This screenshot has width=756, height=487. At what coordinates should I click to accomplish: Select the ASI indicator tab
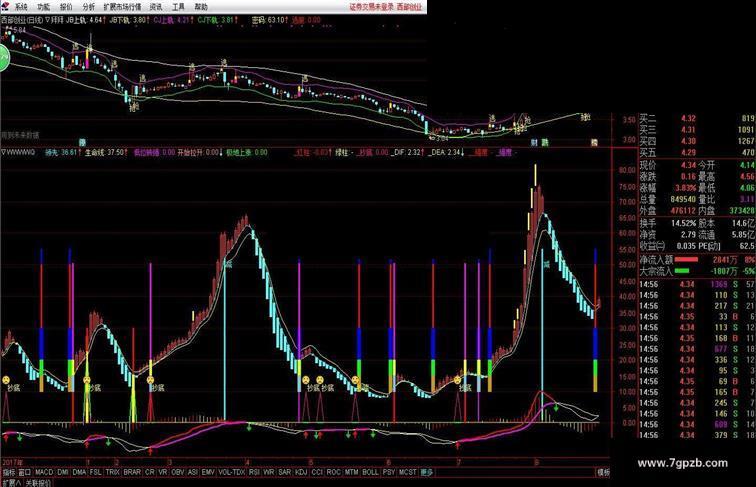point(193,472)
